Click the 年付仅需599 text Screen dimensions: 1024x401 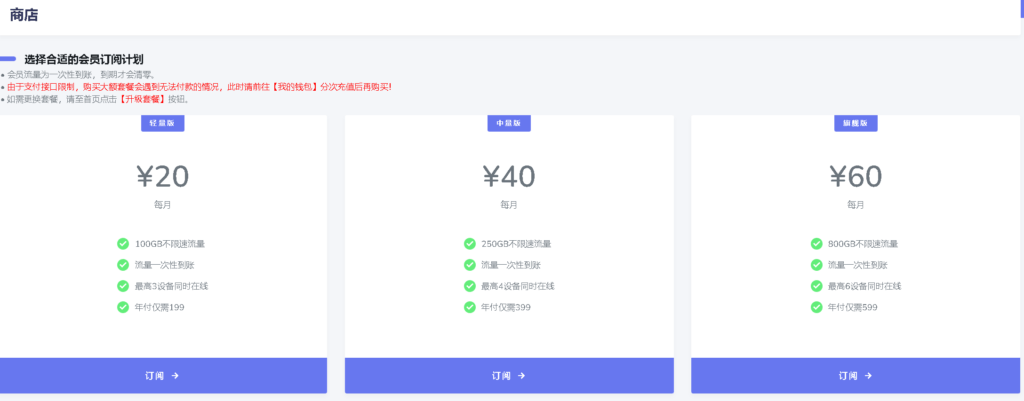click(853, 307)
